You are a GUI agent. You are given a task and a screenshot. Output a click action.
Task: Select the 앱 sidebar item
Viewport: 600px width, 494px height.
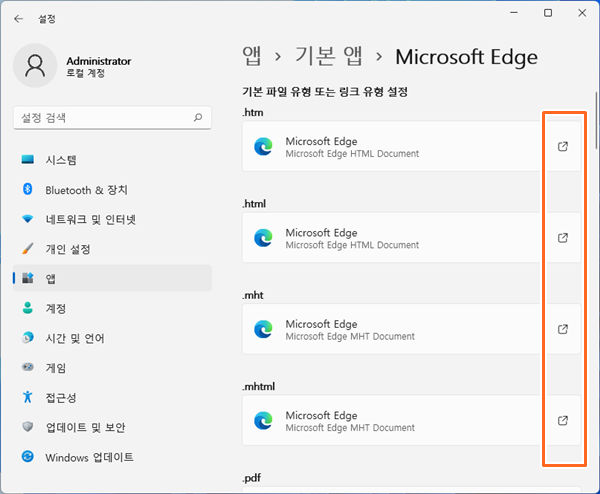112,278
